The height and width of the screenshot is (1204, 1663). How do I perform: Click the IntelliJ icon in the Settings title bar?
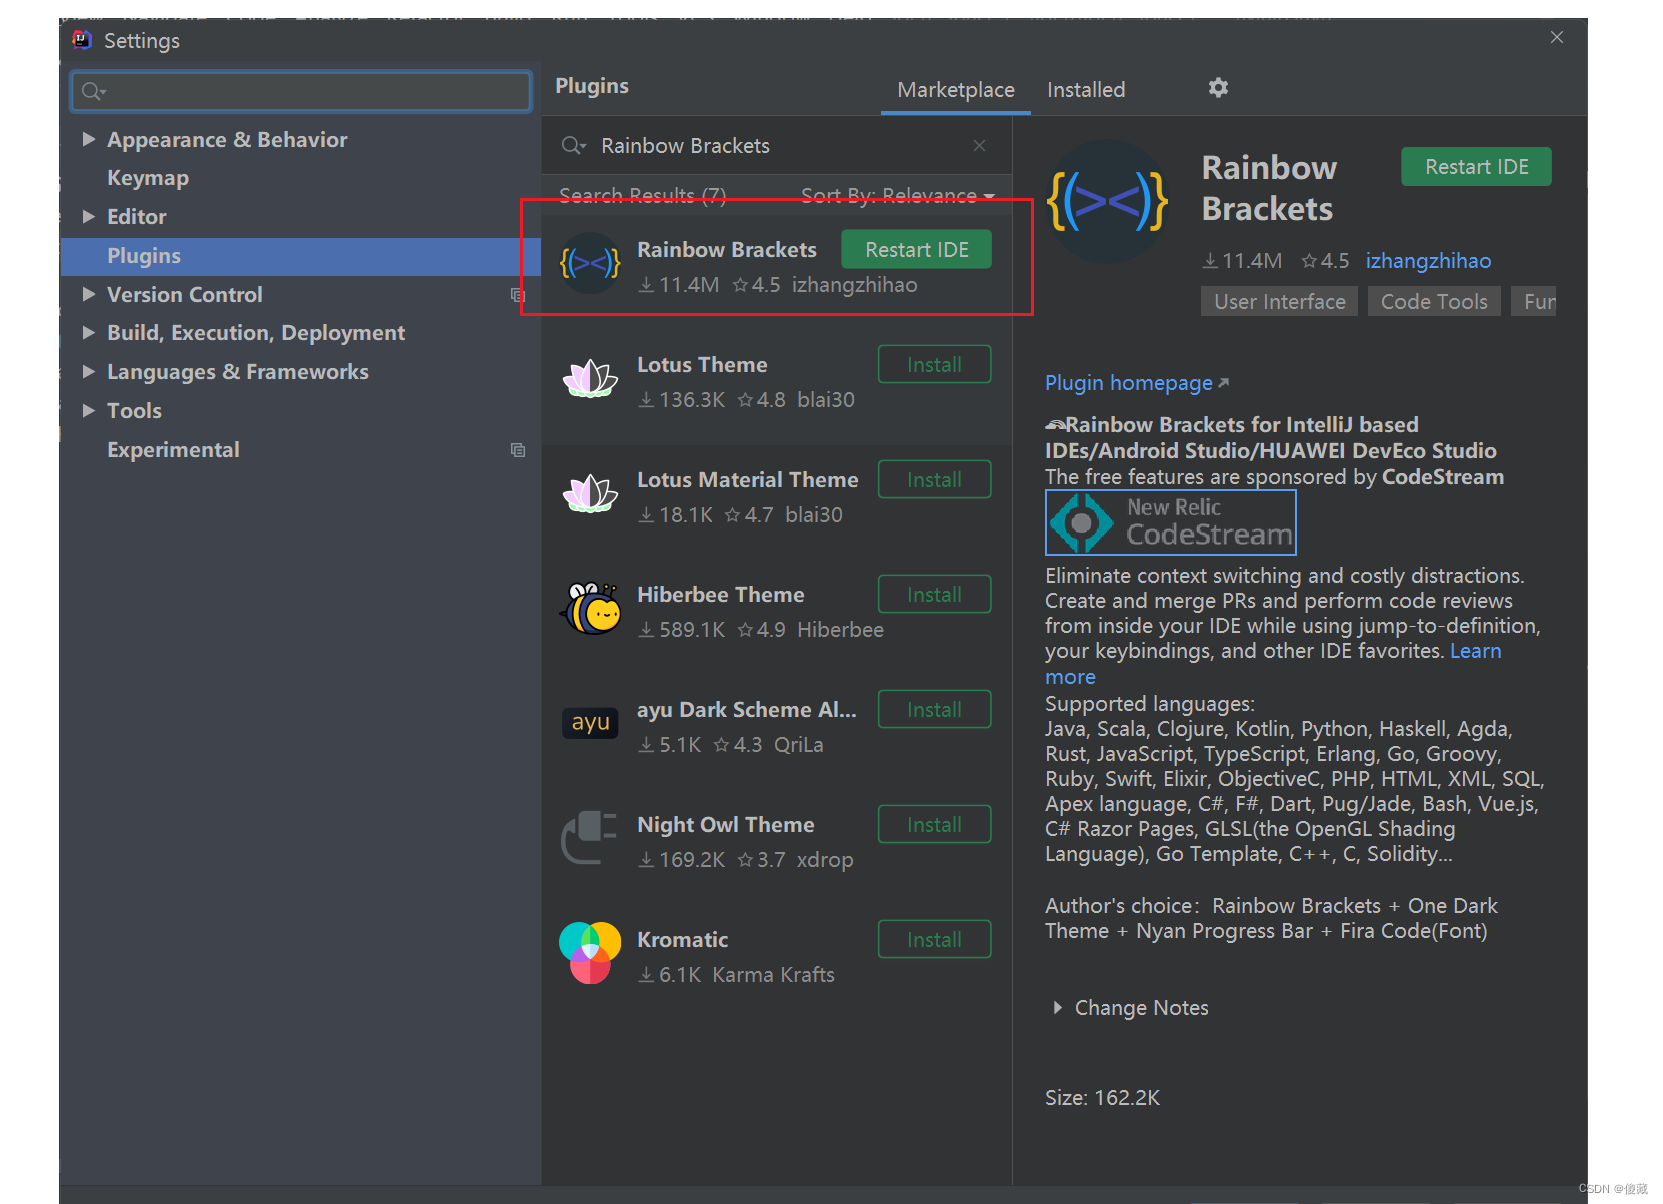tap(82, 40)
